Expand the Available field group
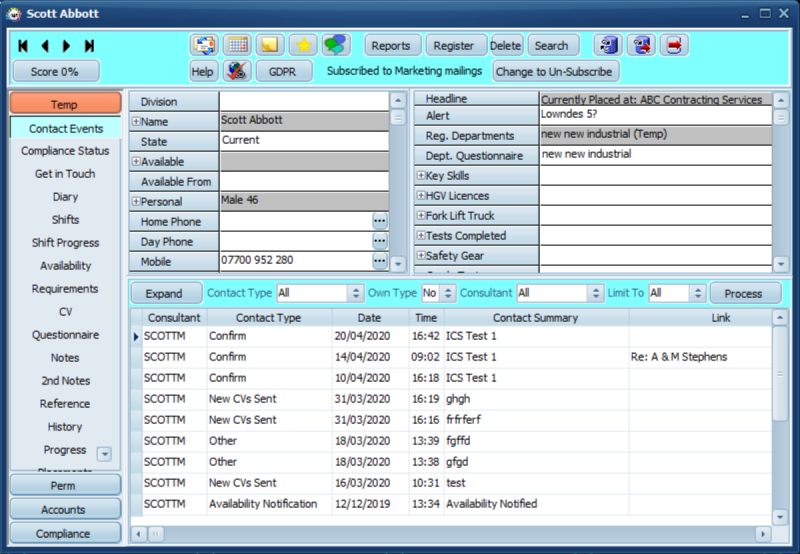This screenshot has width=800, height=554. point(136,161)
